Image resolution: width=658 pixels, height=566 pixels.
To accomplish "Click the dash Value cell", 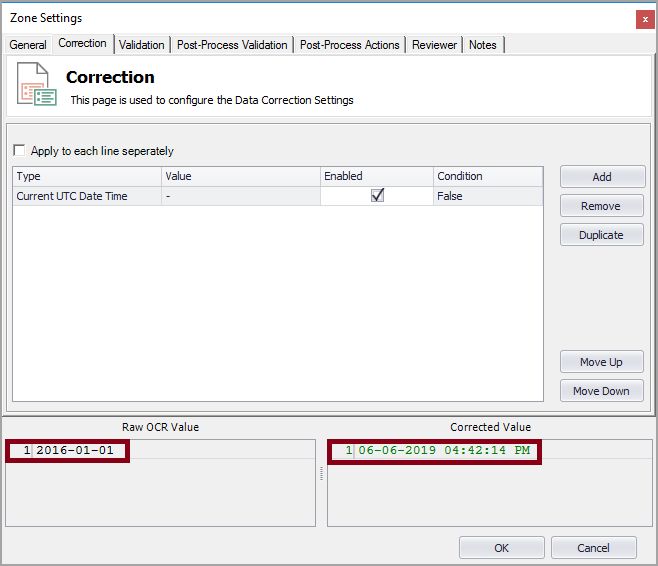I will (241, 196).
